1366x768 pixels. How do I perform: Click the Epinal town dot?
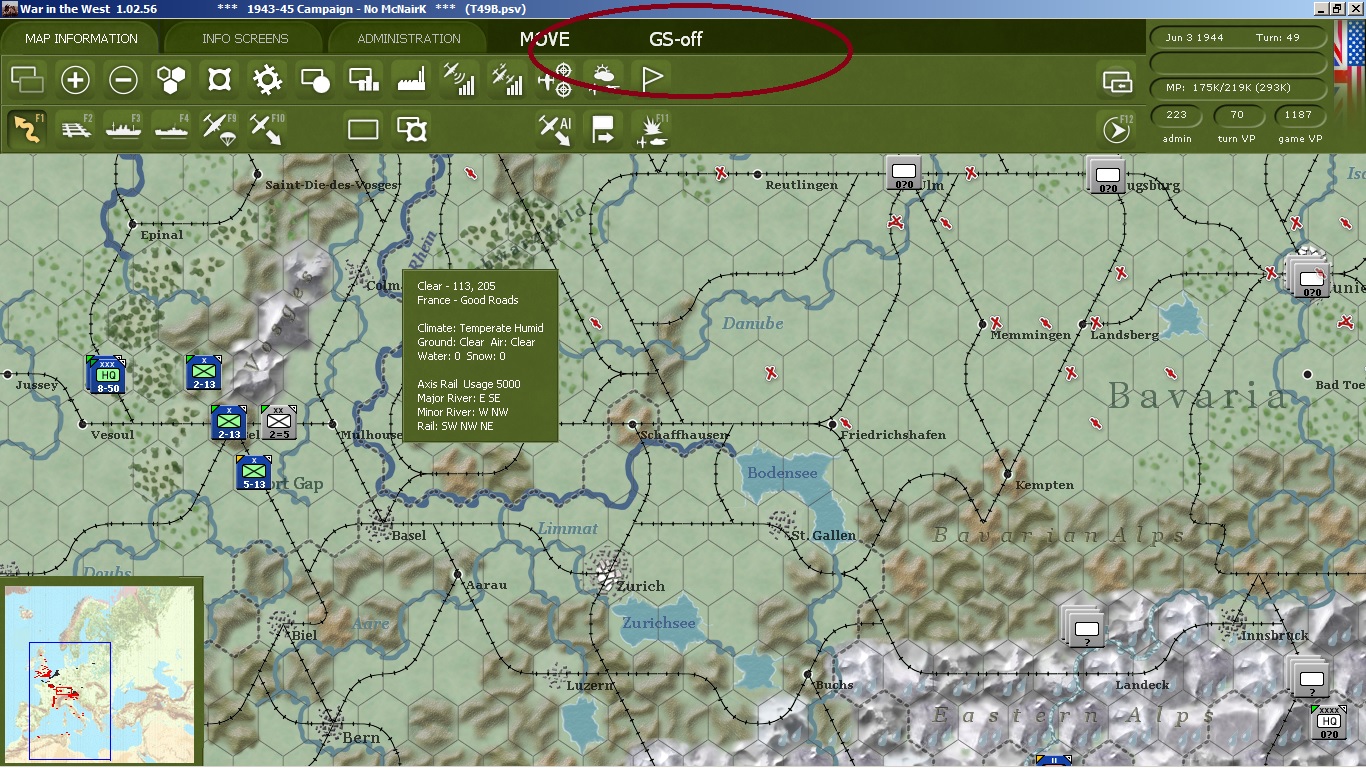coord(132,223)
